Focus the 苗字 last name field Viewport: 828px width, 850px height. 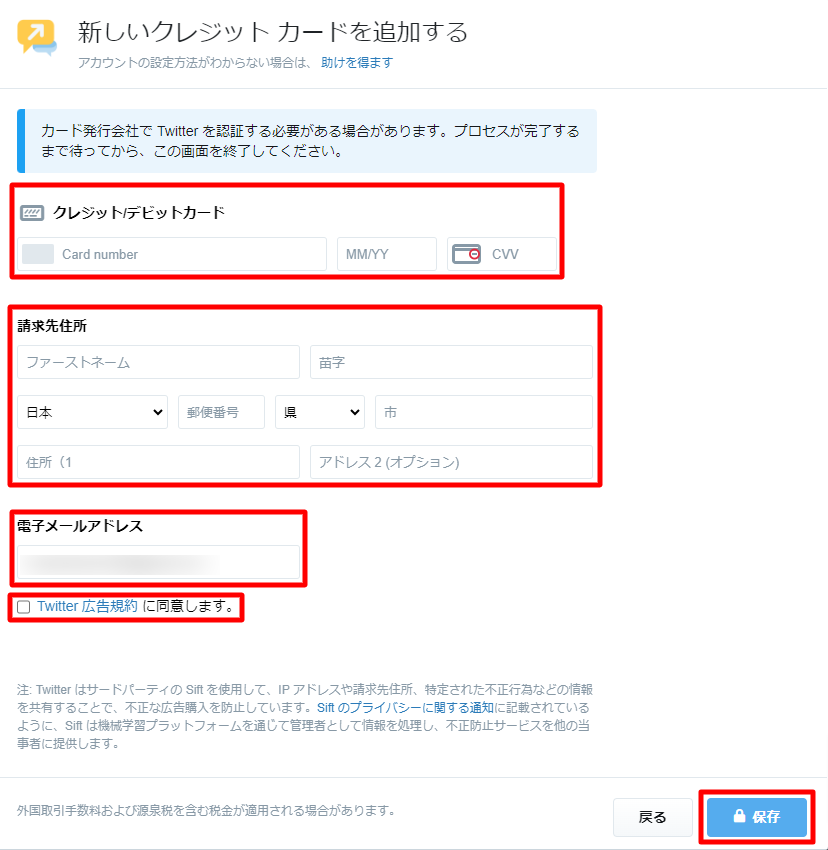451,362
